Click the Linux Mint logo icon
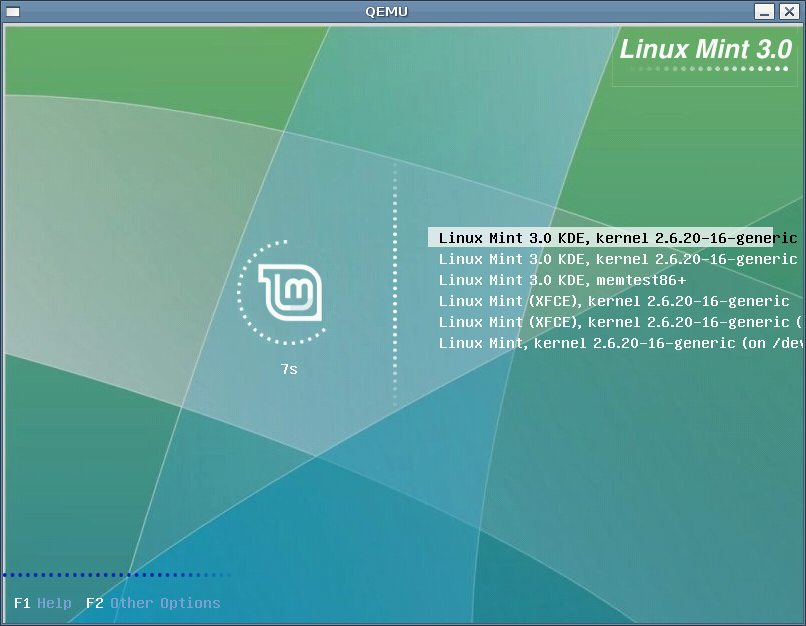The image size is (806, 626). point(290,292)
